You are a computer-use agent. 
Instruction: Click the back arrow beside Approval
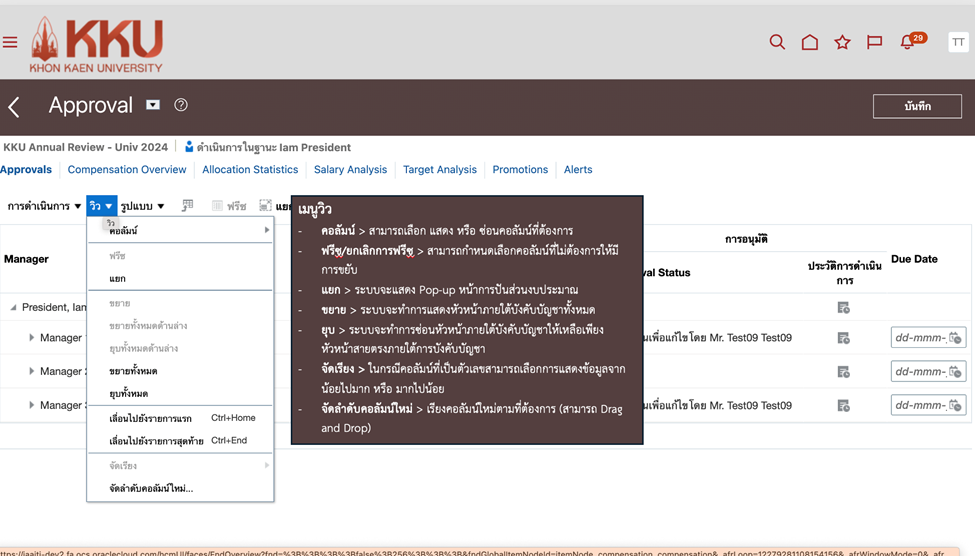pyautogui.click(x=14, y=107)
